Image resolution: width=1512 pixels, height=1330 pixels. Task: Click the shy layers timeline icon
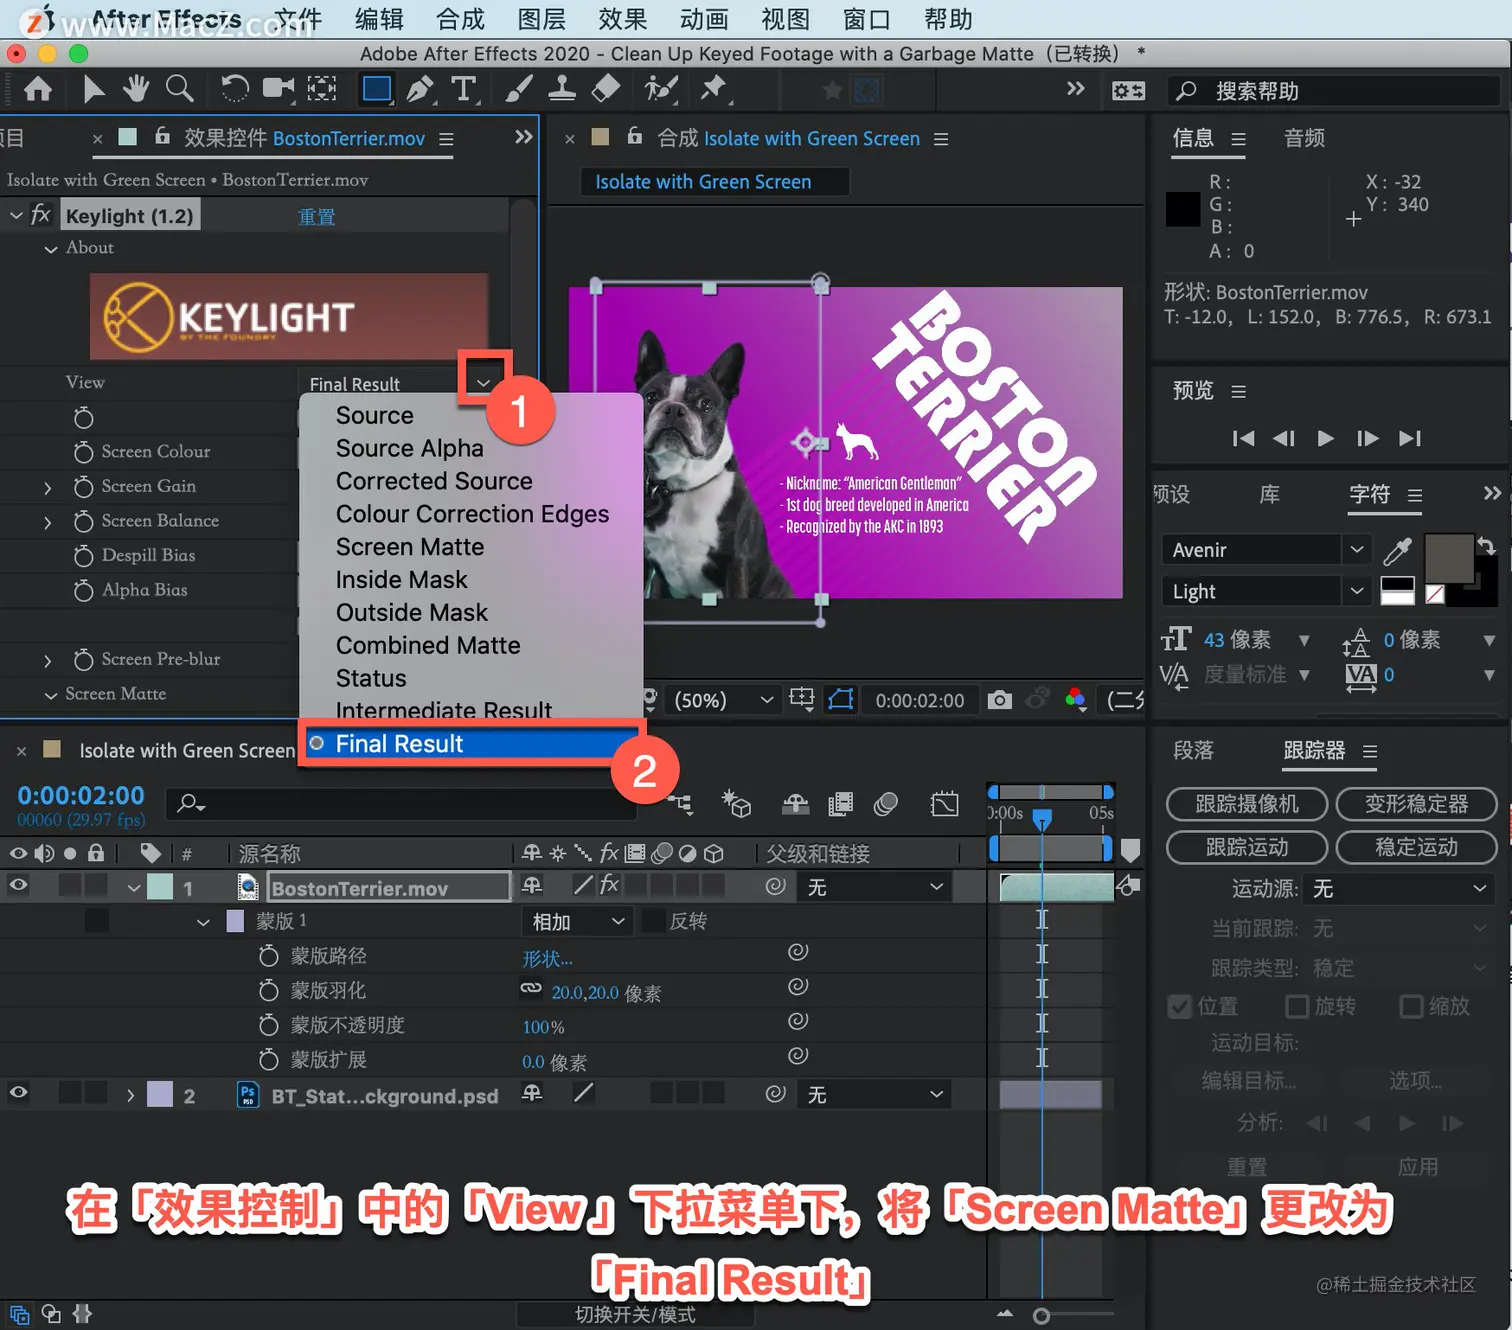[x=795, y=804]
